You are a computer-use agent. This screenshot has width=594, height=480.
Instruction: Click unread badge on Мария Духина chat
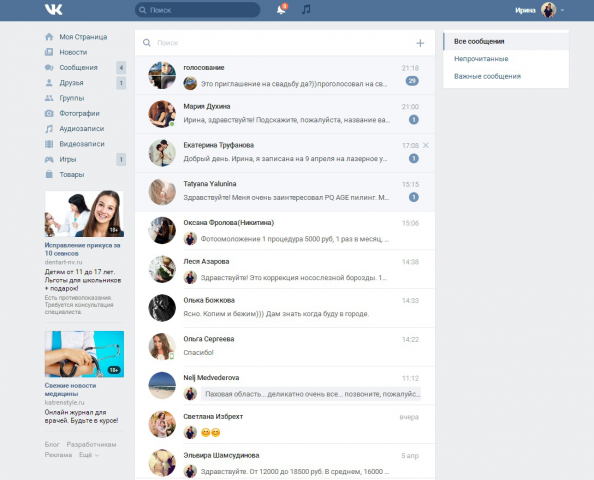click(414, 120)
